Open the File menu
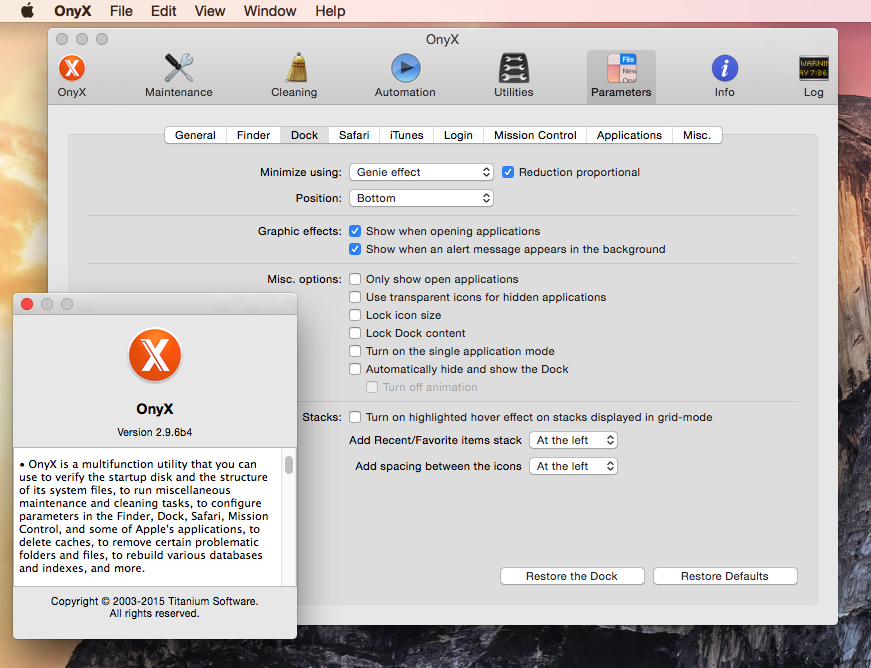 121,11
